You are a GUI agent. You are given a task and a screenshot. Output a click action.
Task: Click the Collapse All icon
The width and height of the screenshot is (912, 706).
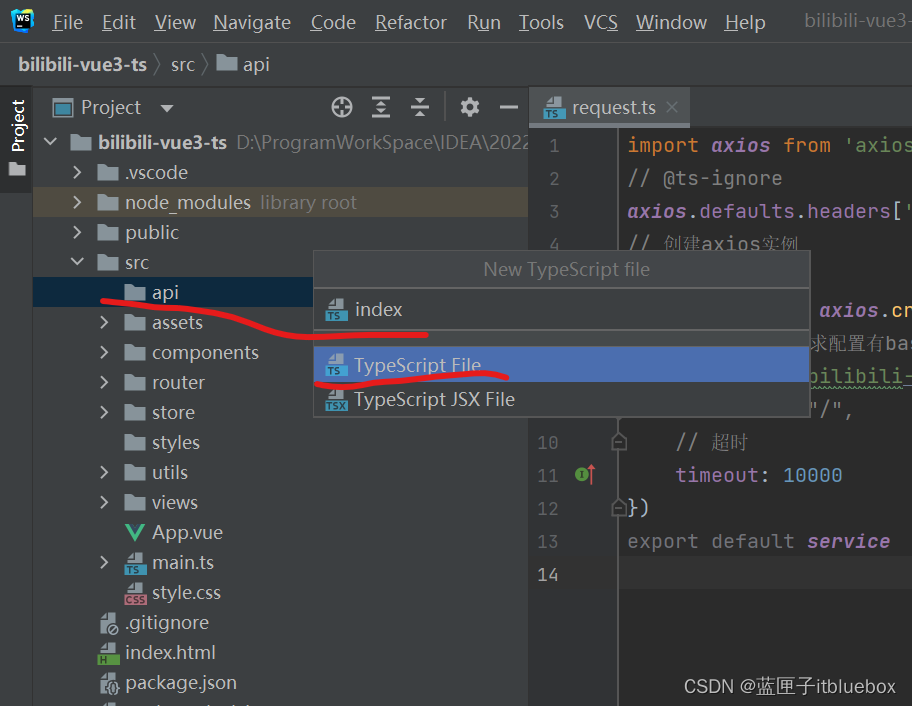(x=419, y=107)
